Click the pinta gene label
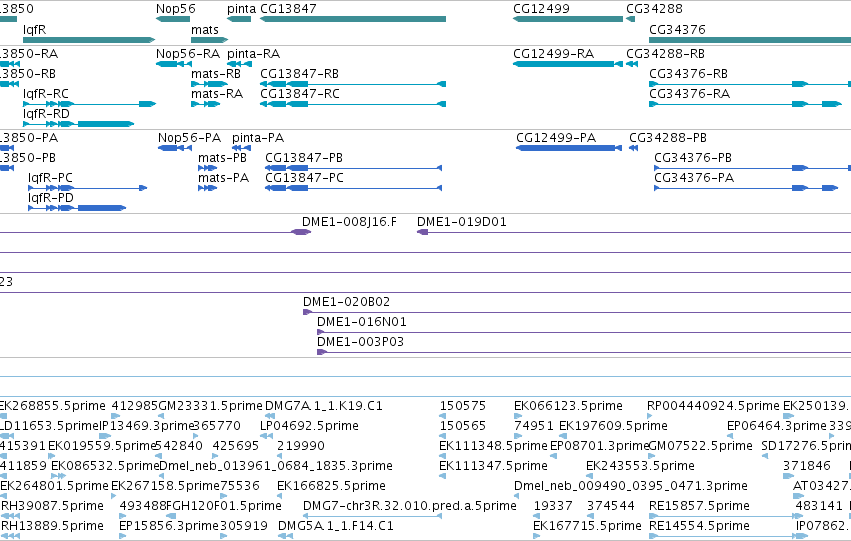851x541 pixels. (x=241, y=9)
